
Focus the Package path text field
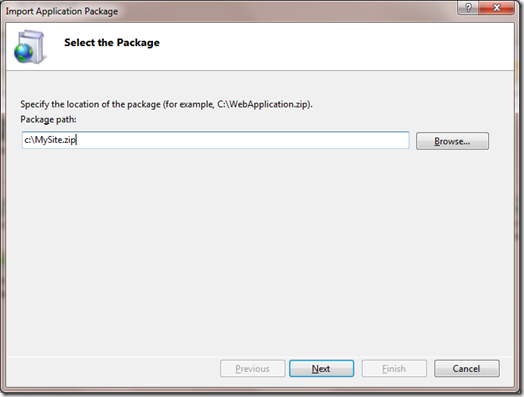[216, 140]
